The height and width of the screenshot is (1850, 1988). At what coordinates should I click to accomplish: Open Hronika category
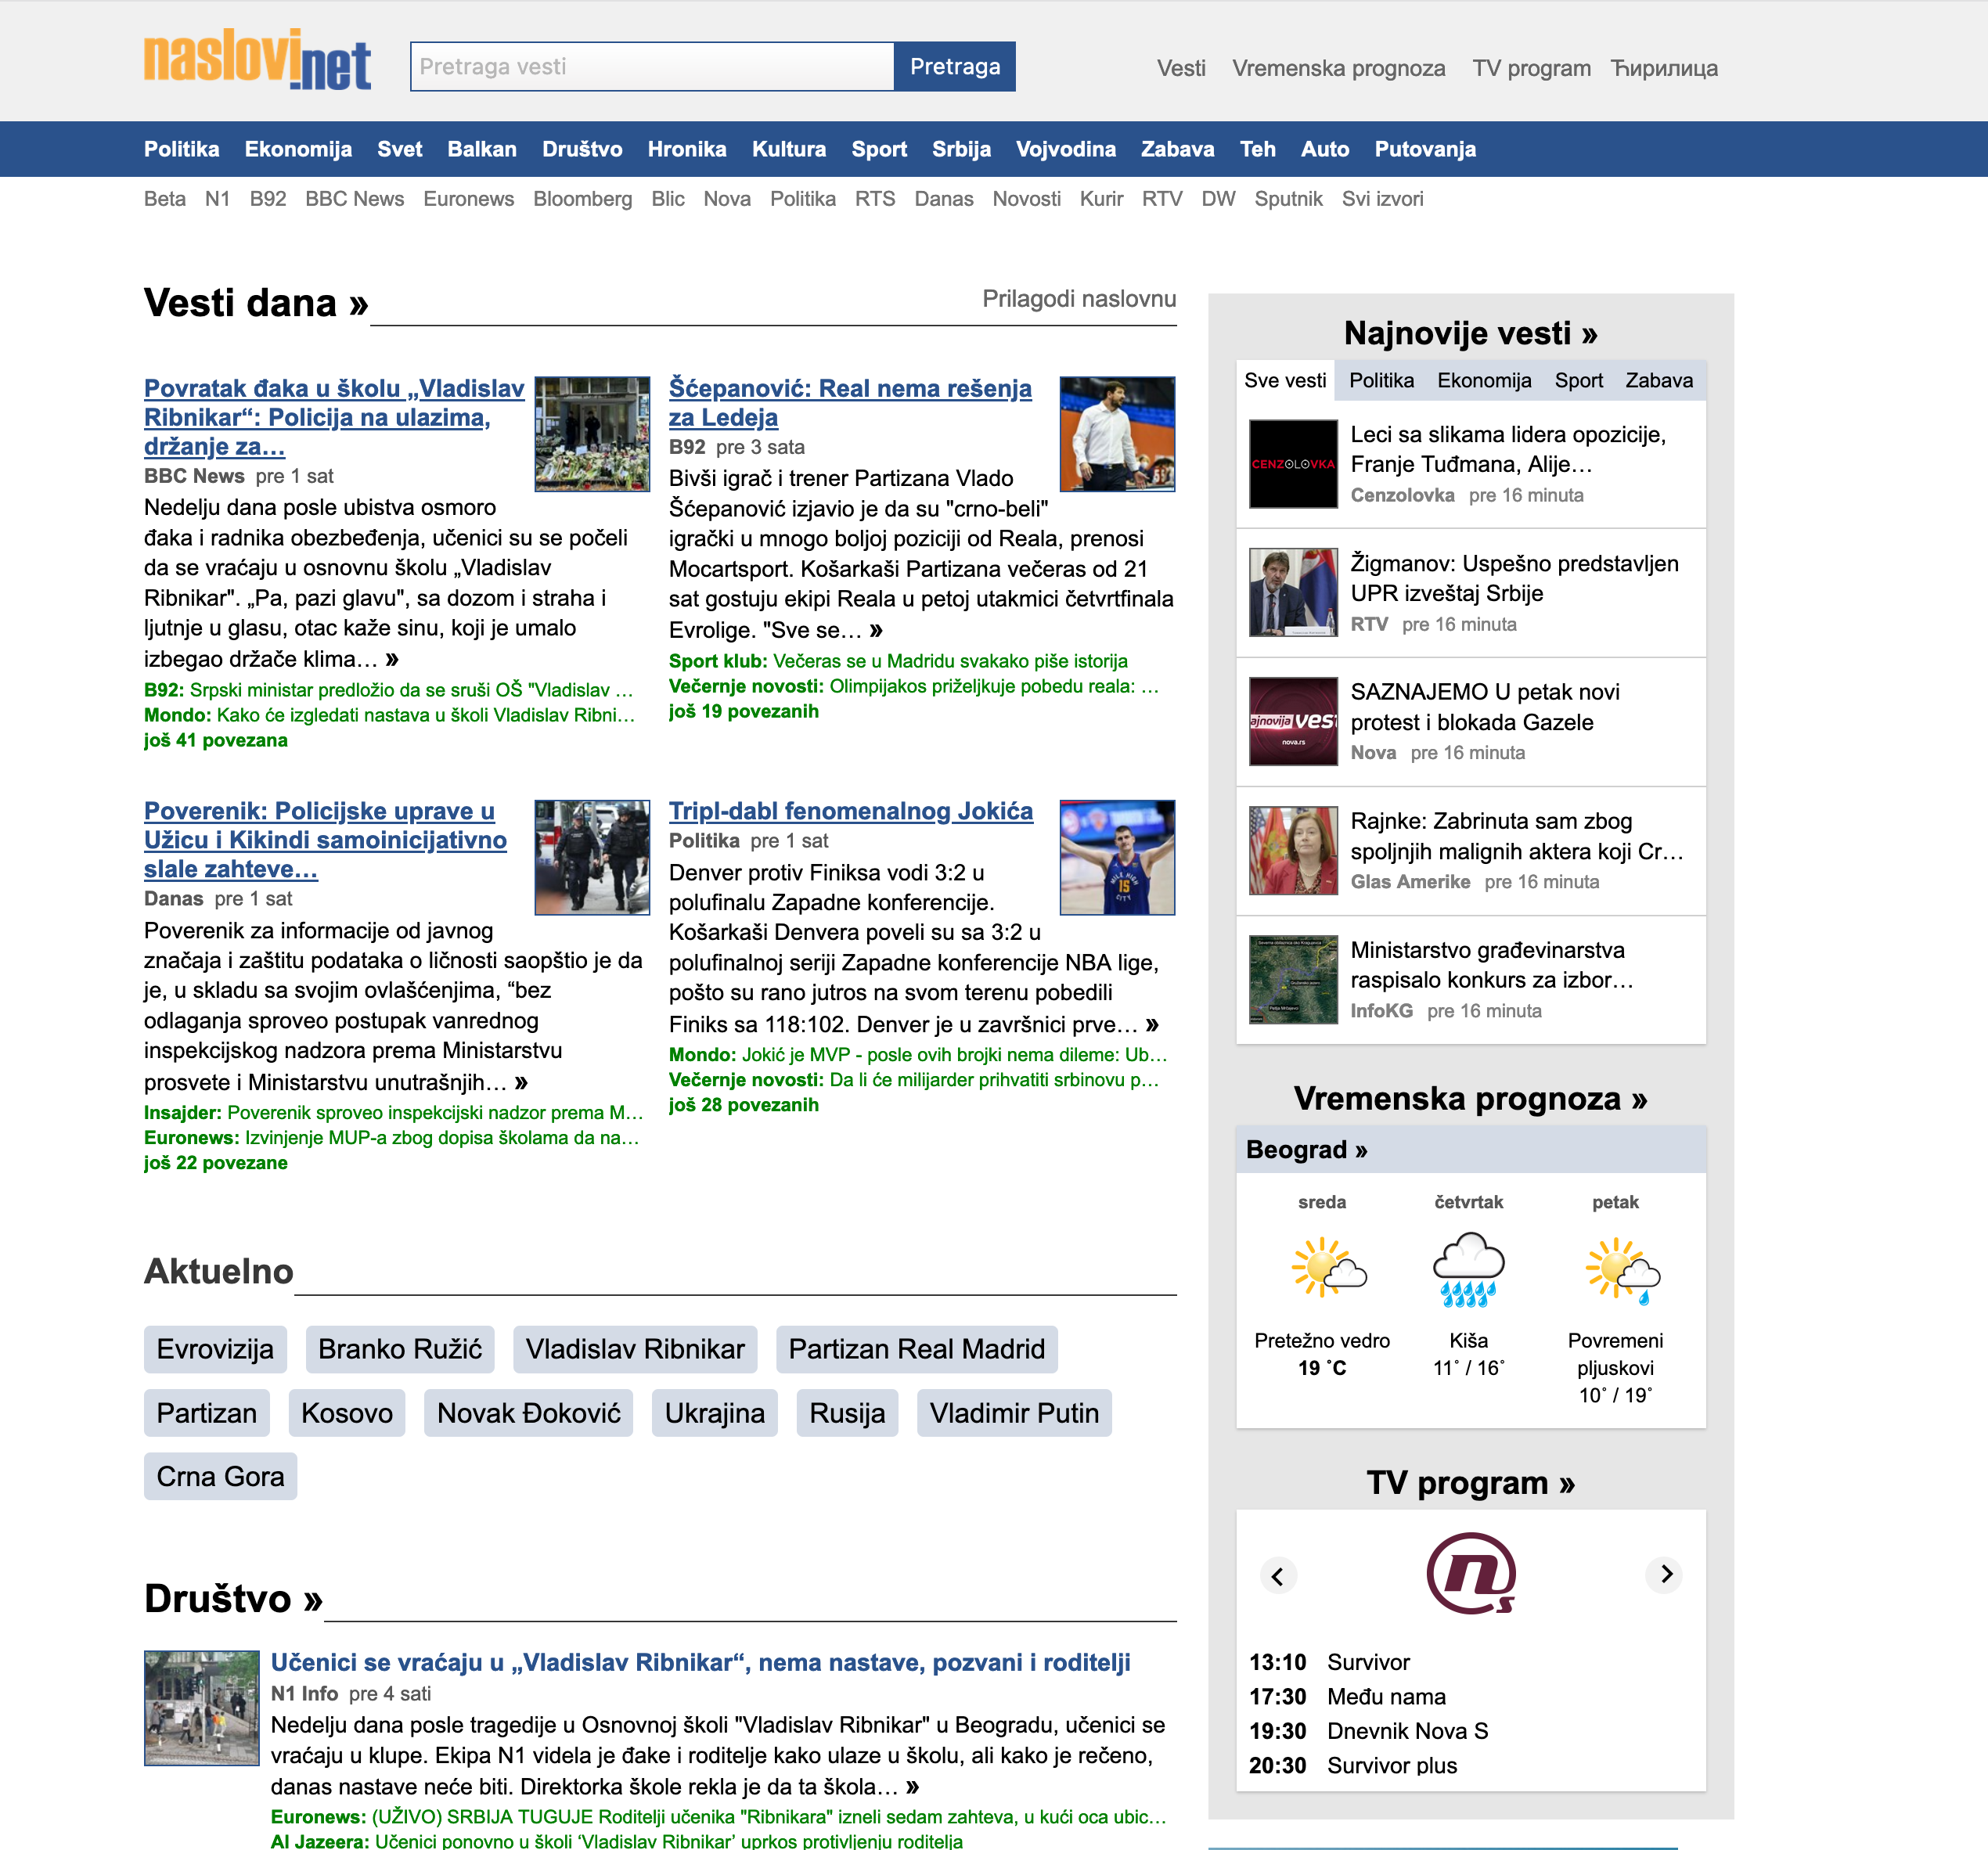coord(687,149)
